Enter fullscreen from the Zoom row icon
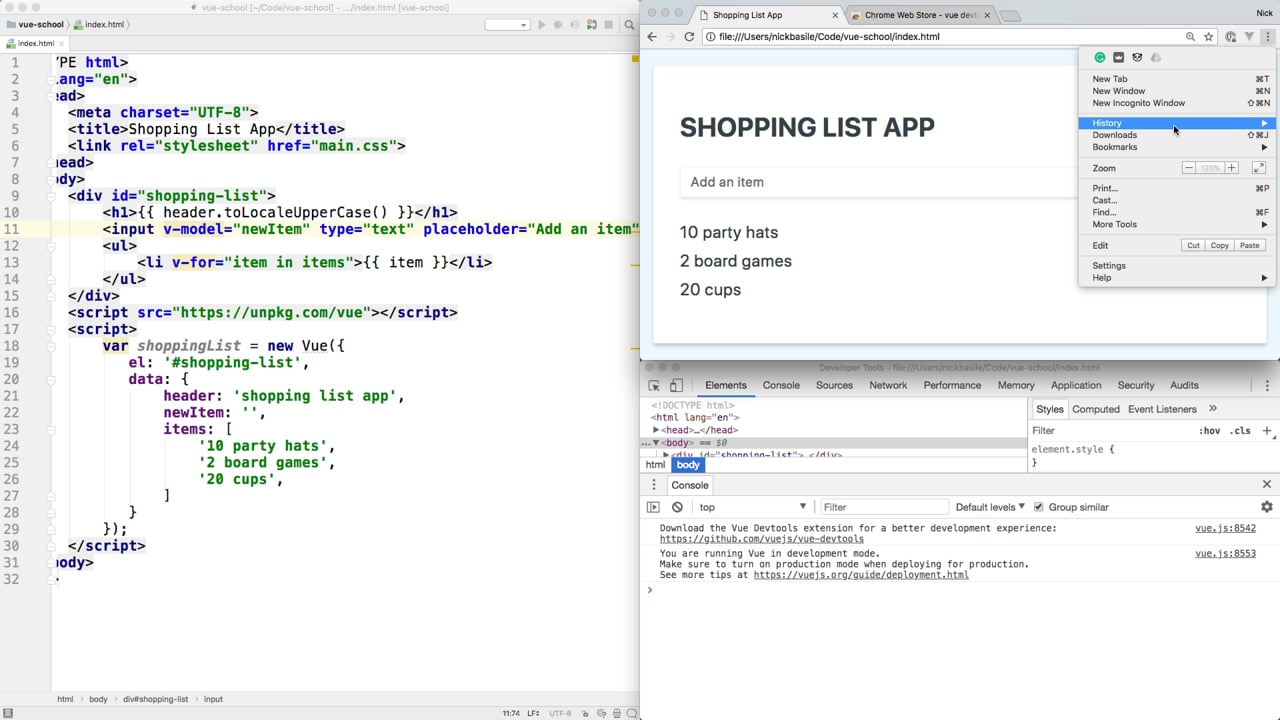Viewport: 1280px width, 720px height. click(1258, 168)
